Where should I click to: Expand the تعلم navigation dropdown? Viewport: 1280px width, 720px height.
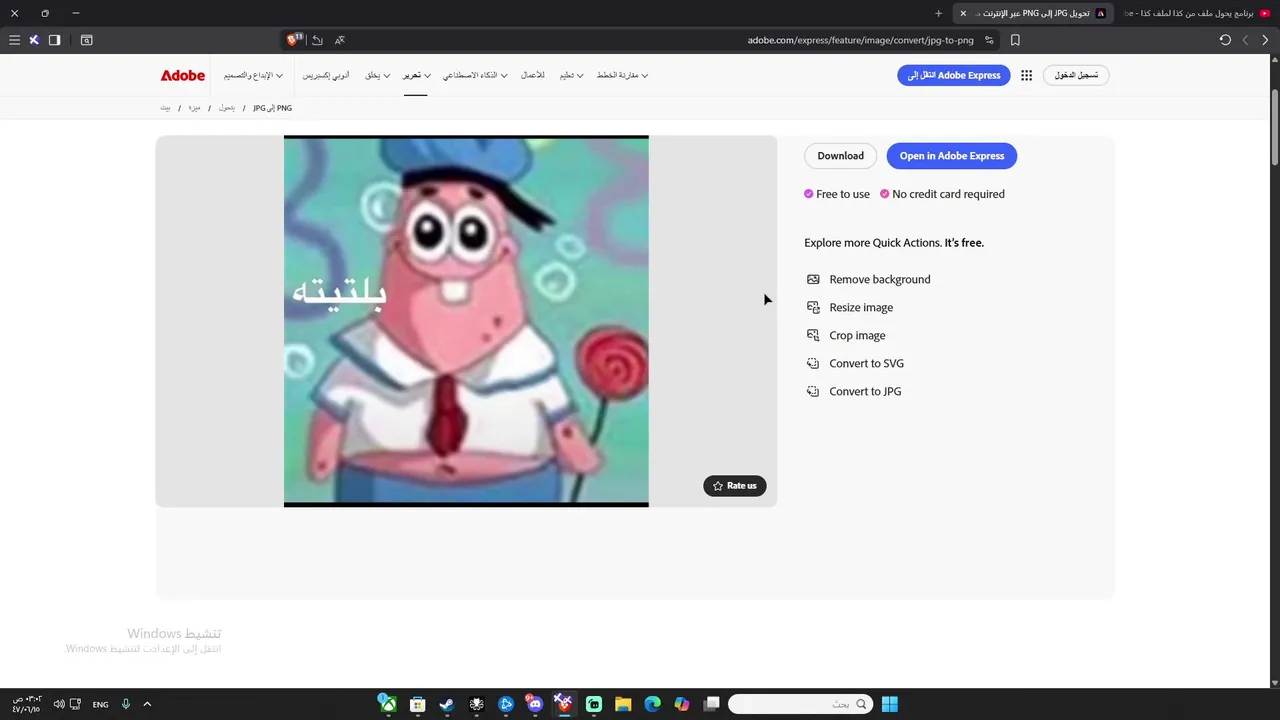[571, 75]
